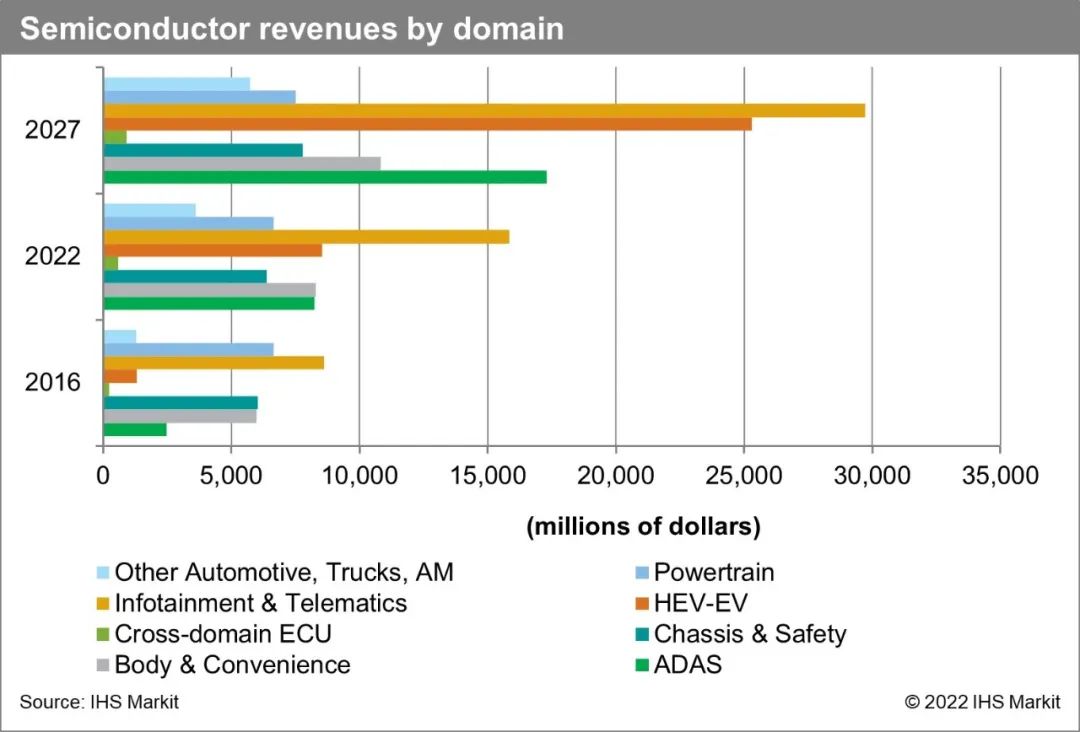Image resolution: width=1080 pixels, height=732 pixels.
Task: Click the ADAS legend color swatch
Action: 642,665
